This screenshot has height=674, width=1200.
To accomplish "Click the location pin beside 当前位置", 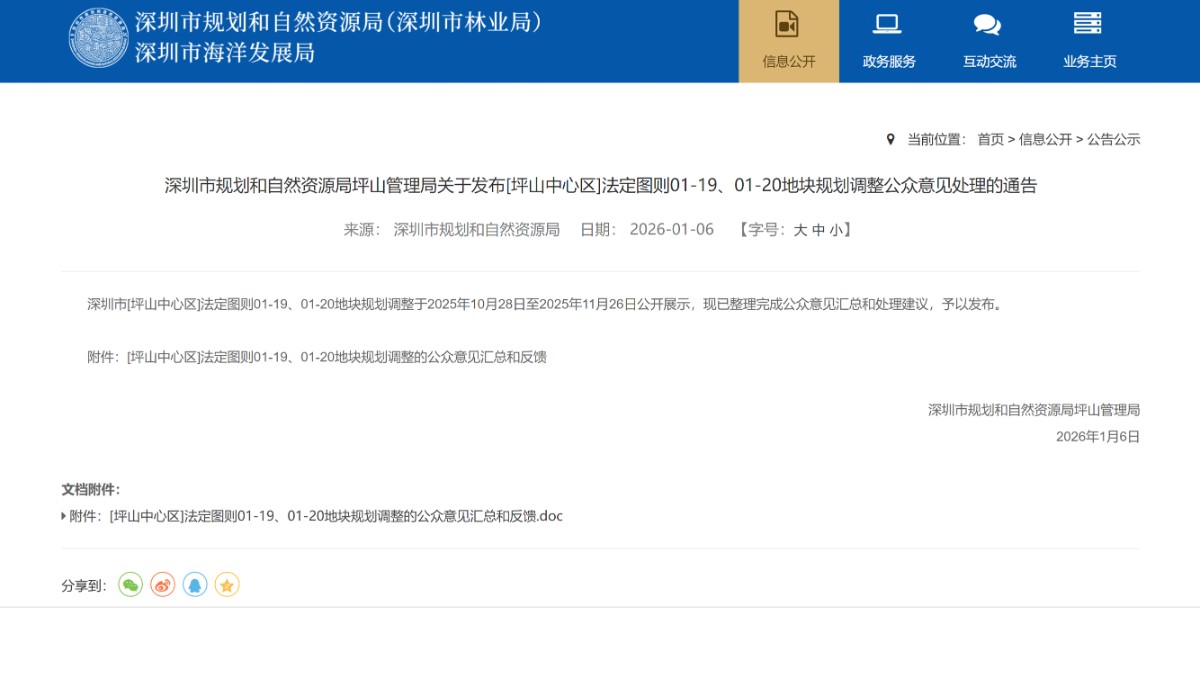I will pos(891,139).
